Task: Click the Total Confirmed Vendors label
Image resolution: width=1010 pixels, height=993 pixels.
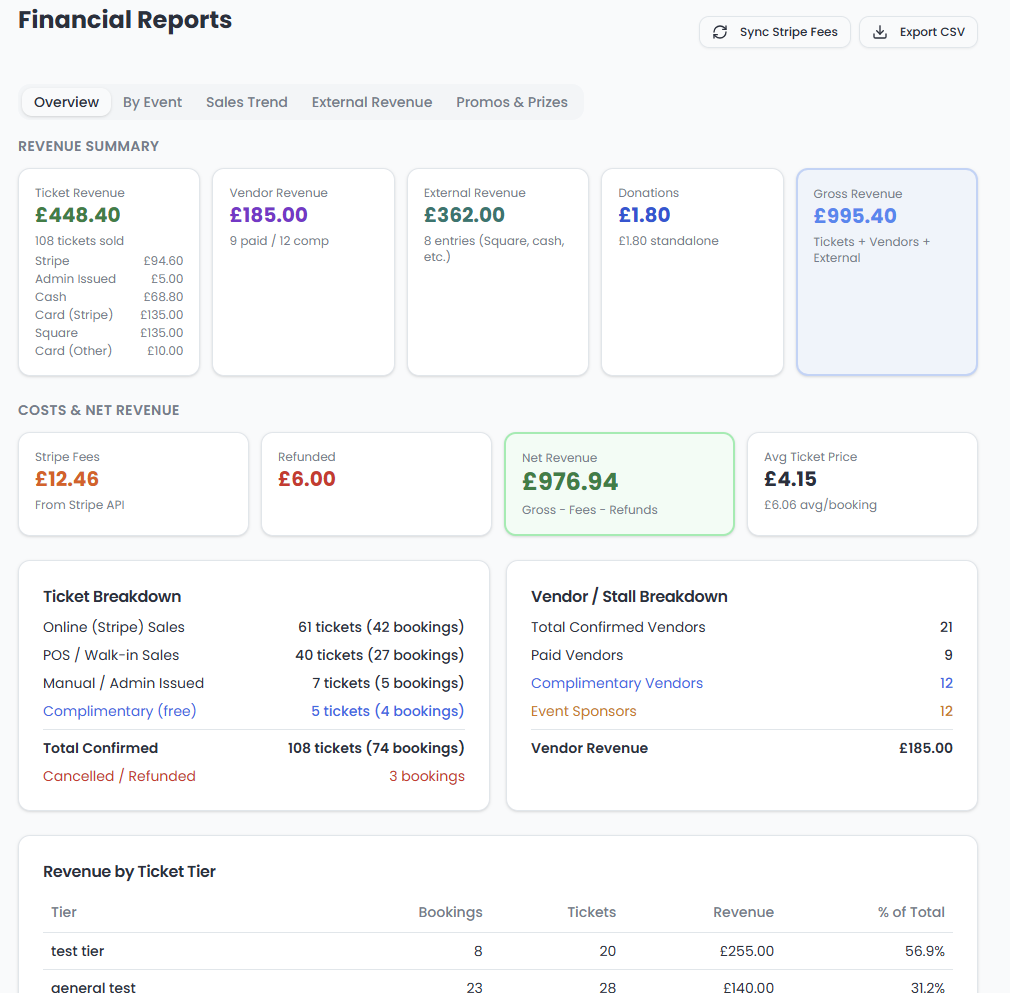Action: tap(618, 627)
